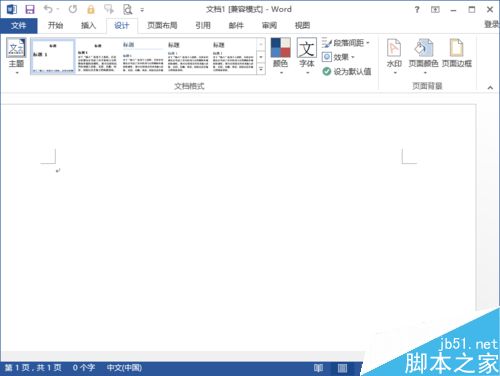Select the fifth document format style thumbnail

[233, 56]
